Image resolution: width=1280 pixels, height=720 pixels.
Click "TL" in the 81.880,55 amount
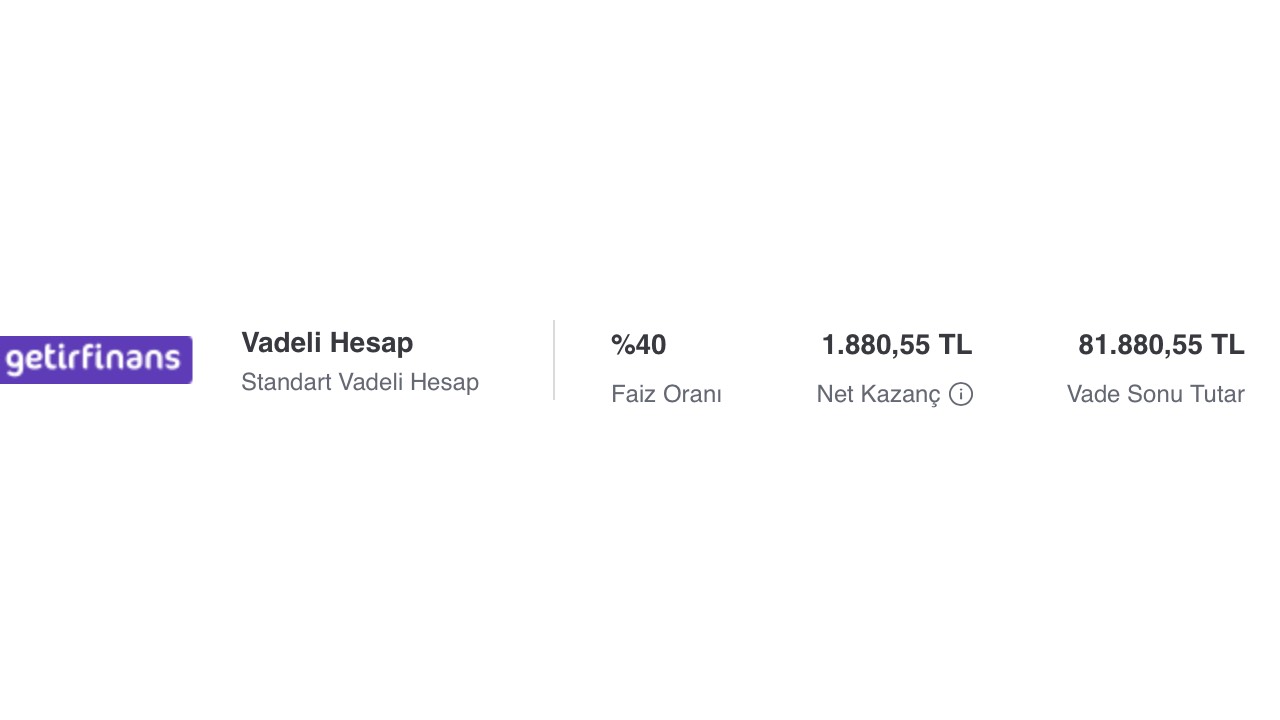pos(1228,345)
